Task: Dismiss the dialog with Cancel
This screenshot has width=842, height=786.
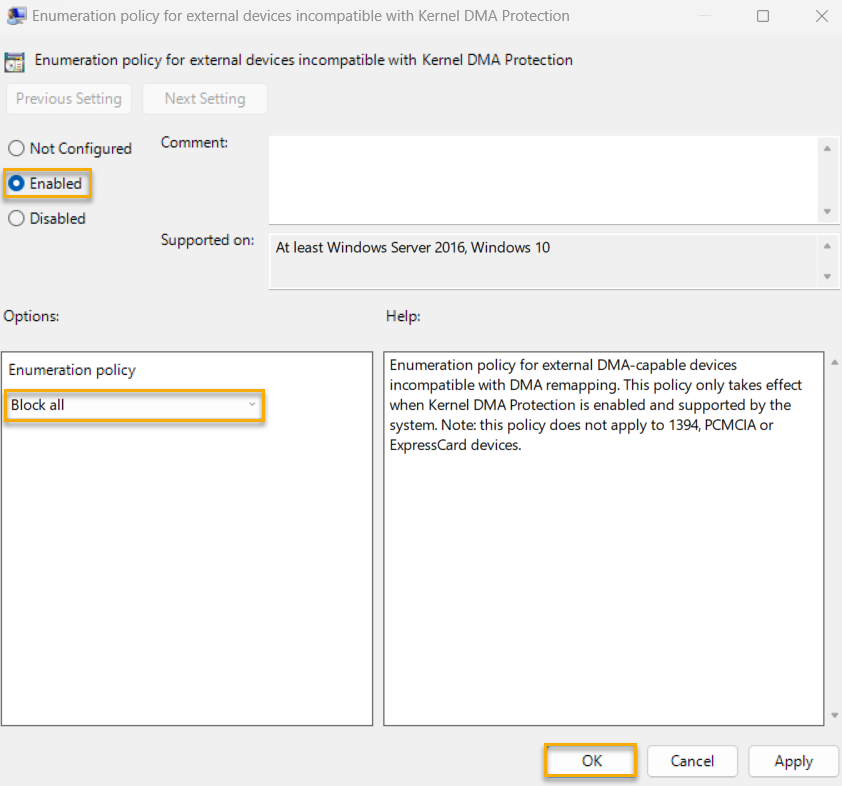Action: click(x=692, y=761)
